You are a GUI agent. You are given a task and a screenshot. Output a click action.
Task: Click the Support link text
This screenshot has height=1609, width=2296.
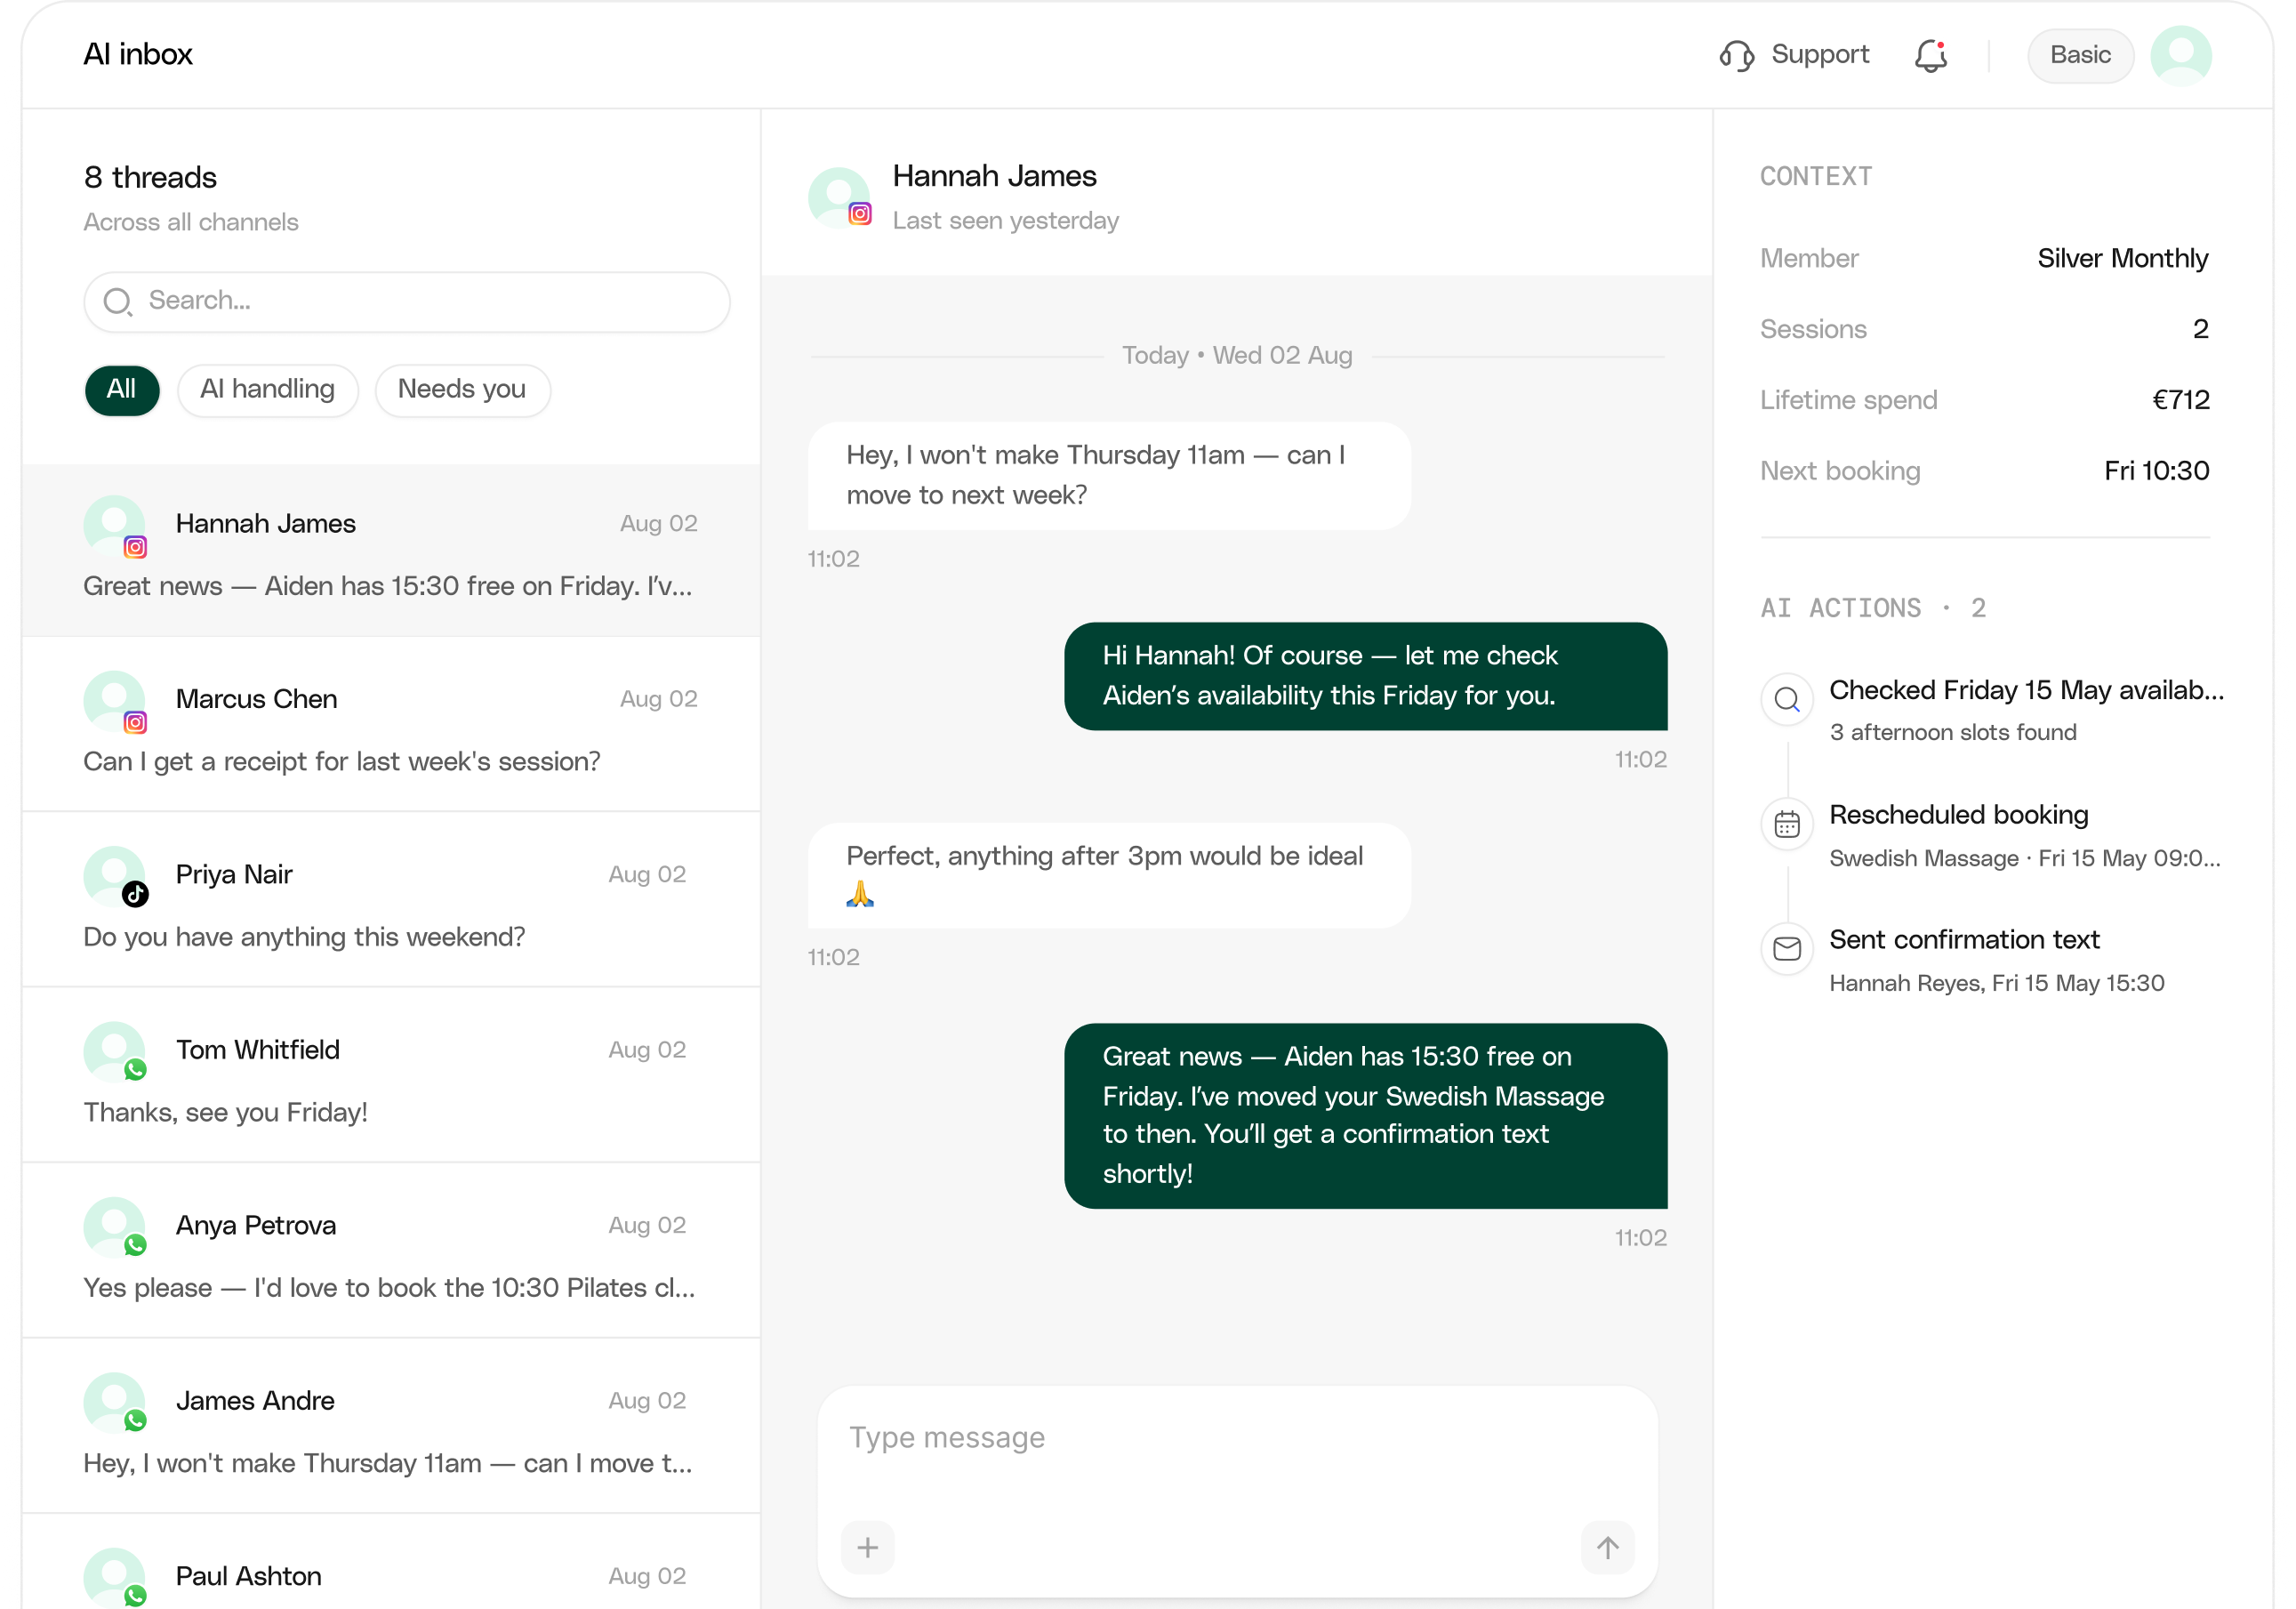coord(1819,54)
